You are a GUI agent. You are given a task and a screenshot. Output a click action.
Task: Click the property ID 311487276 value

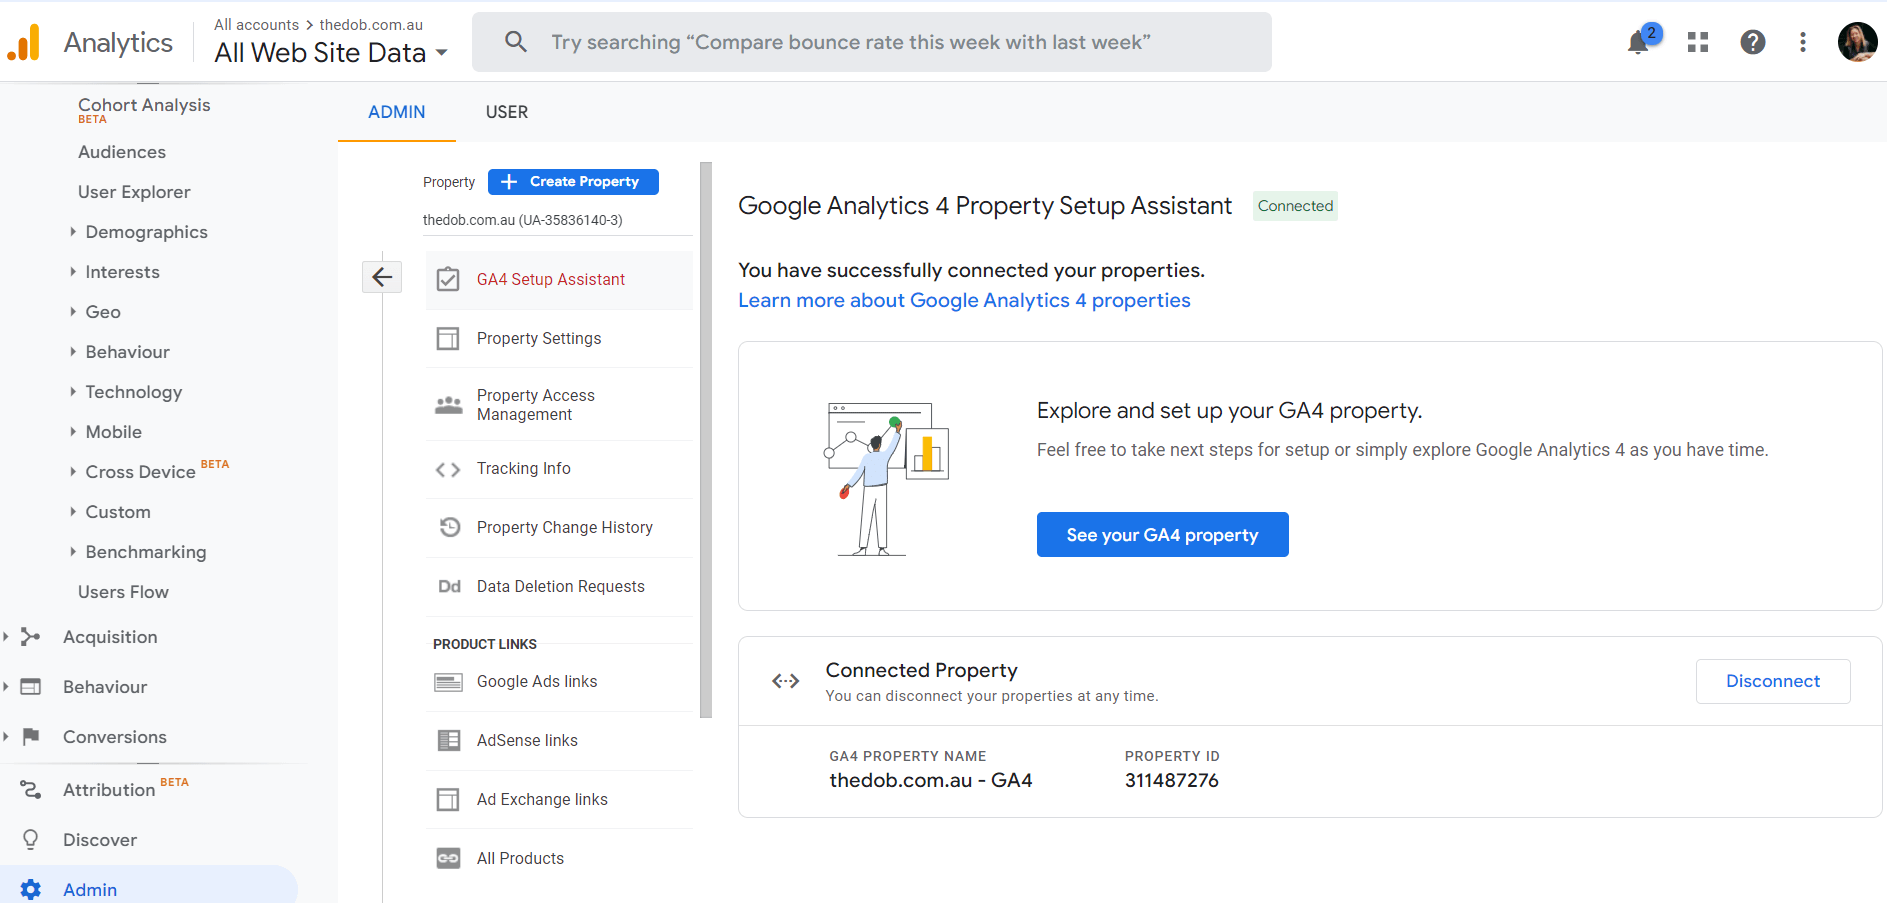pos(1172,780)
